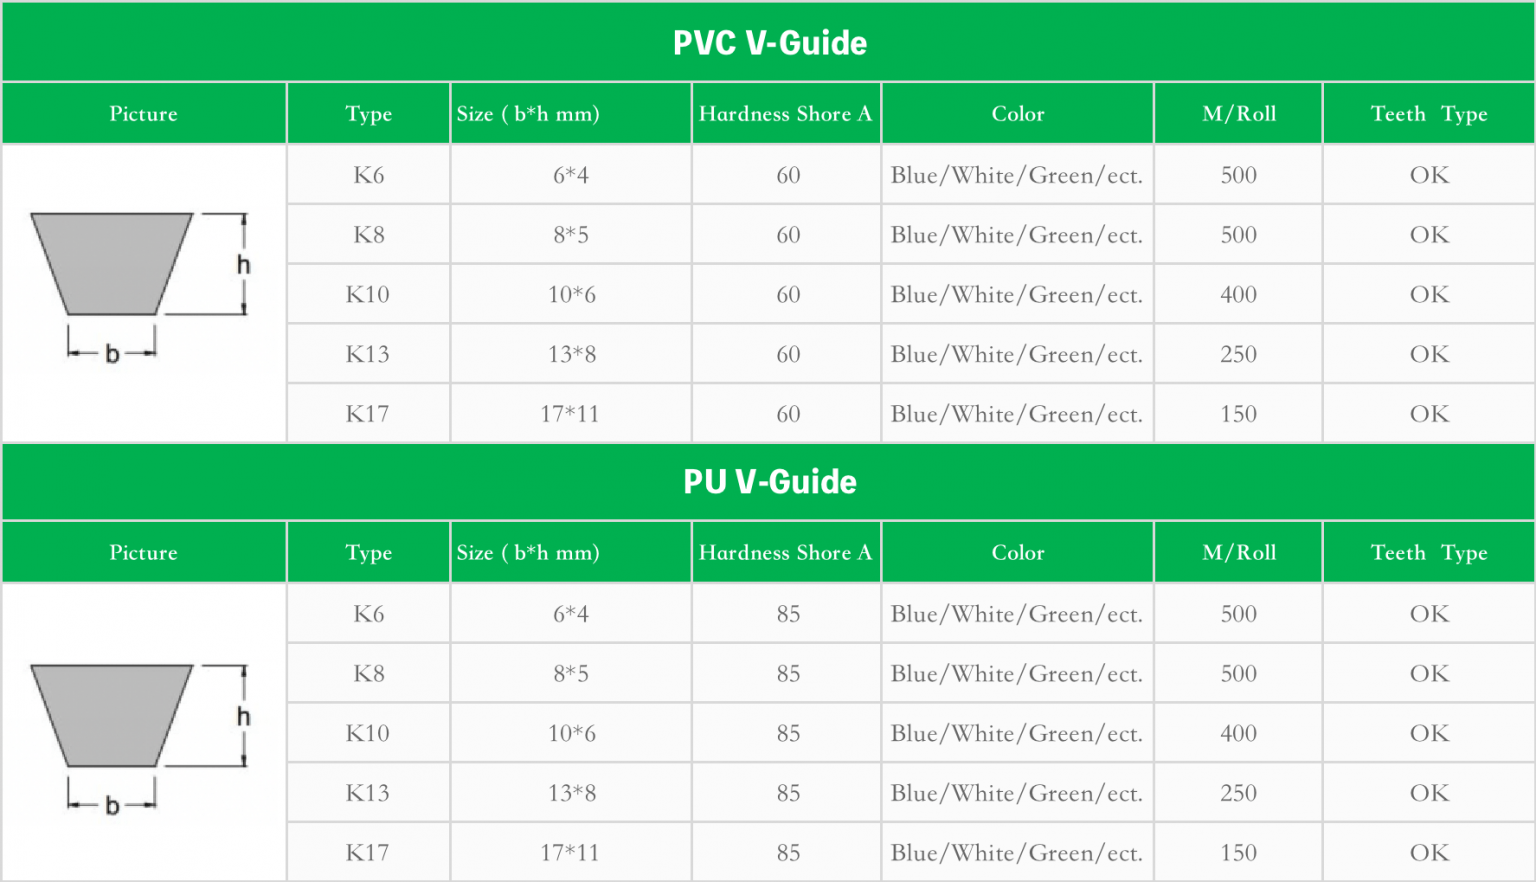
Task: Select the K6 type cell in PVC table
Action: [x=368, y=175]
